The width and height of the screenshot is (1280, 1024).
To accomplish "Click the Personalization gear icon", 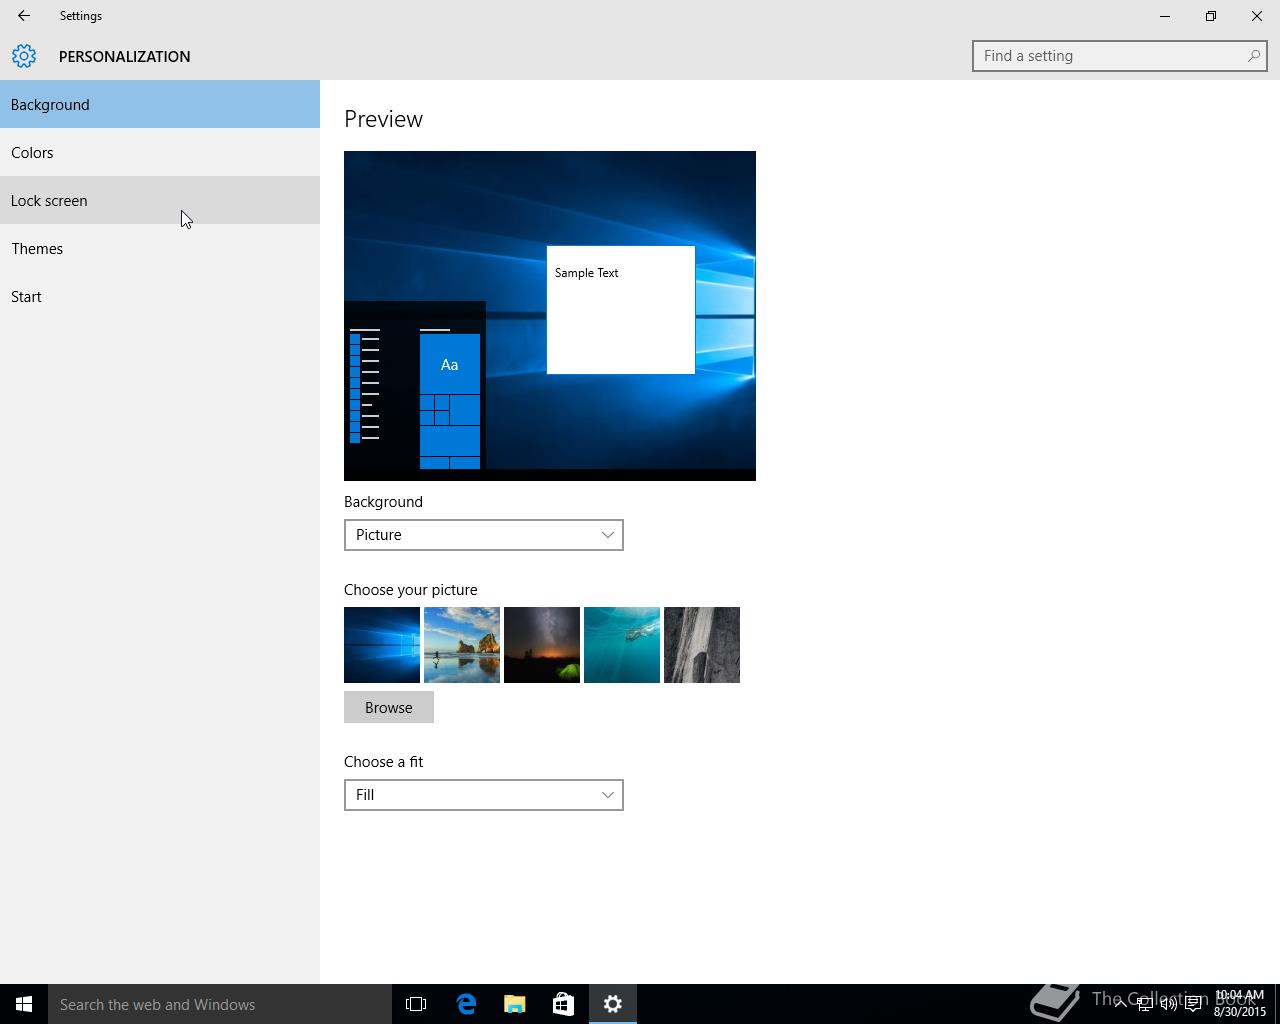I will (x=24, y=56).
